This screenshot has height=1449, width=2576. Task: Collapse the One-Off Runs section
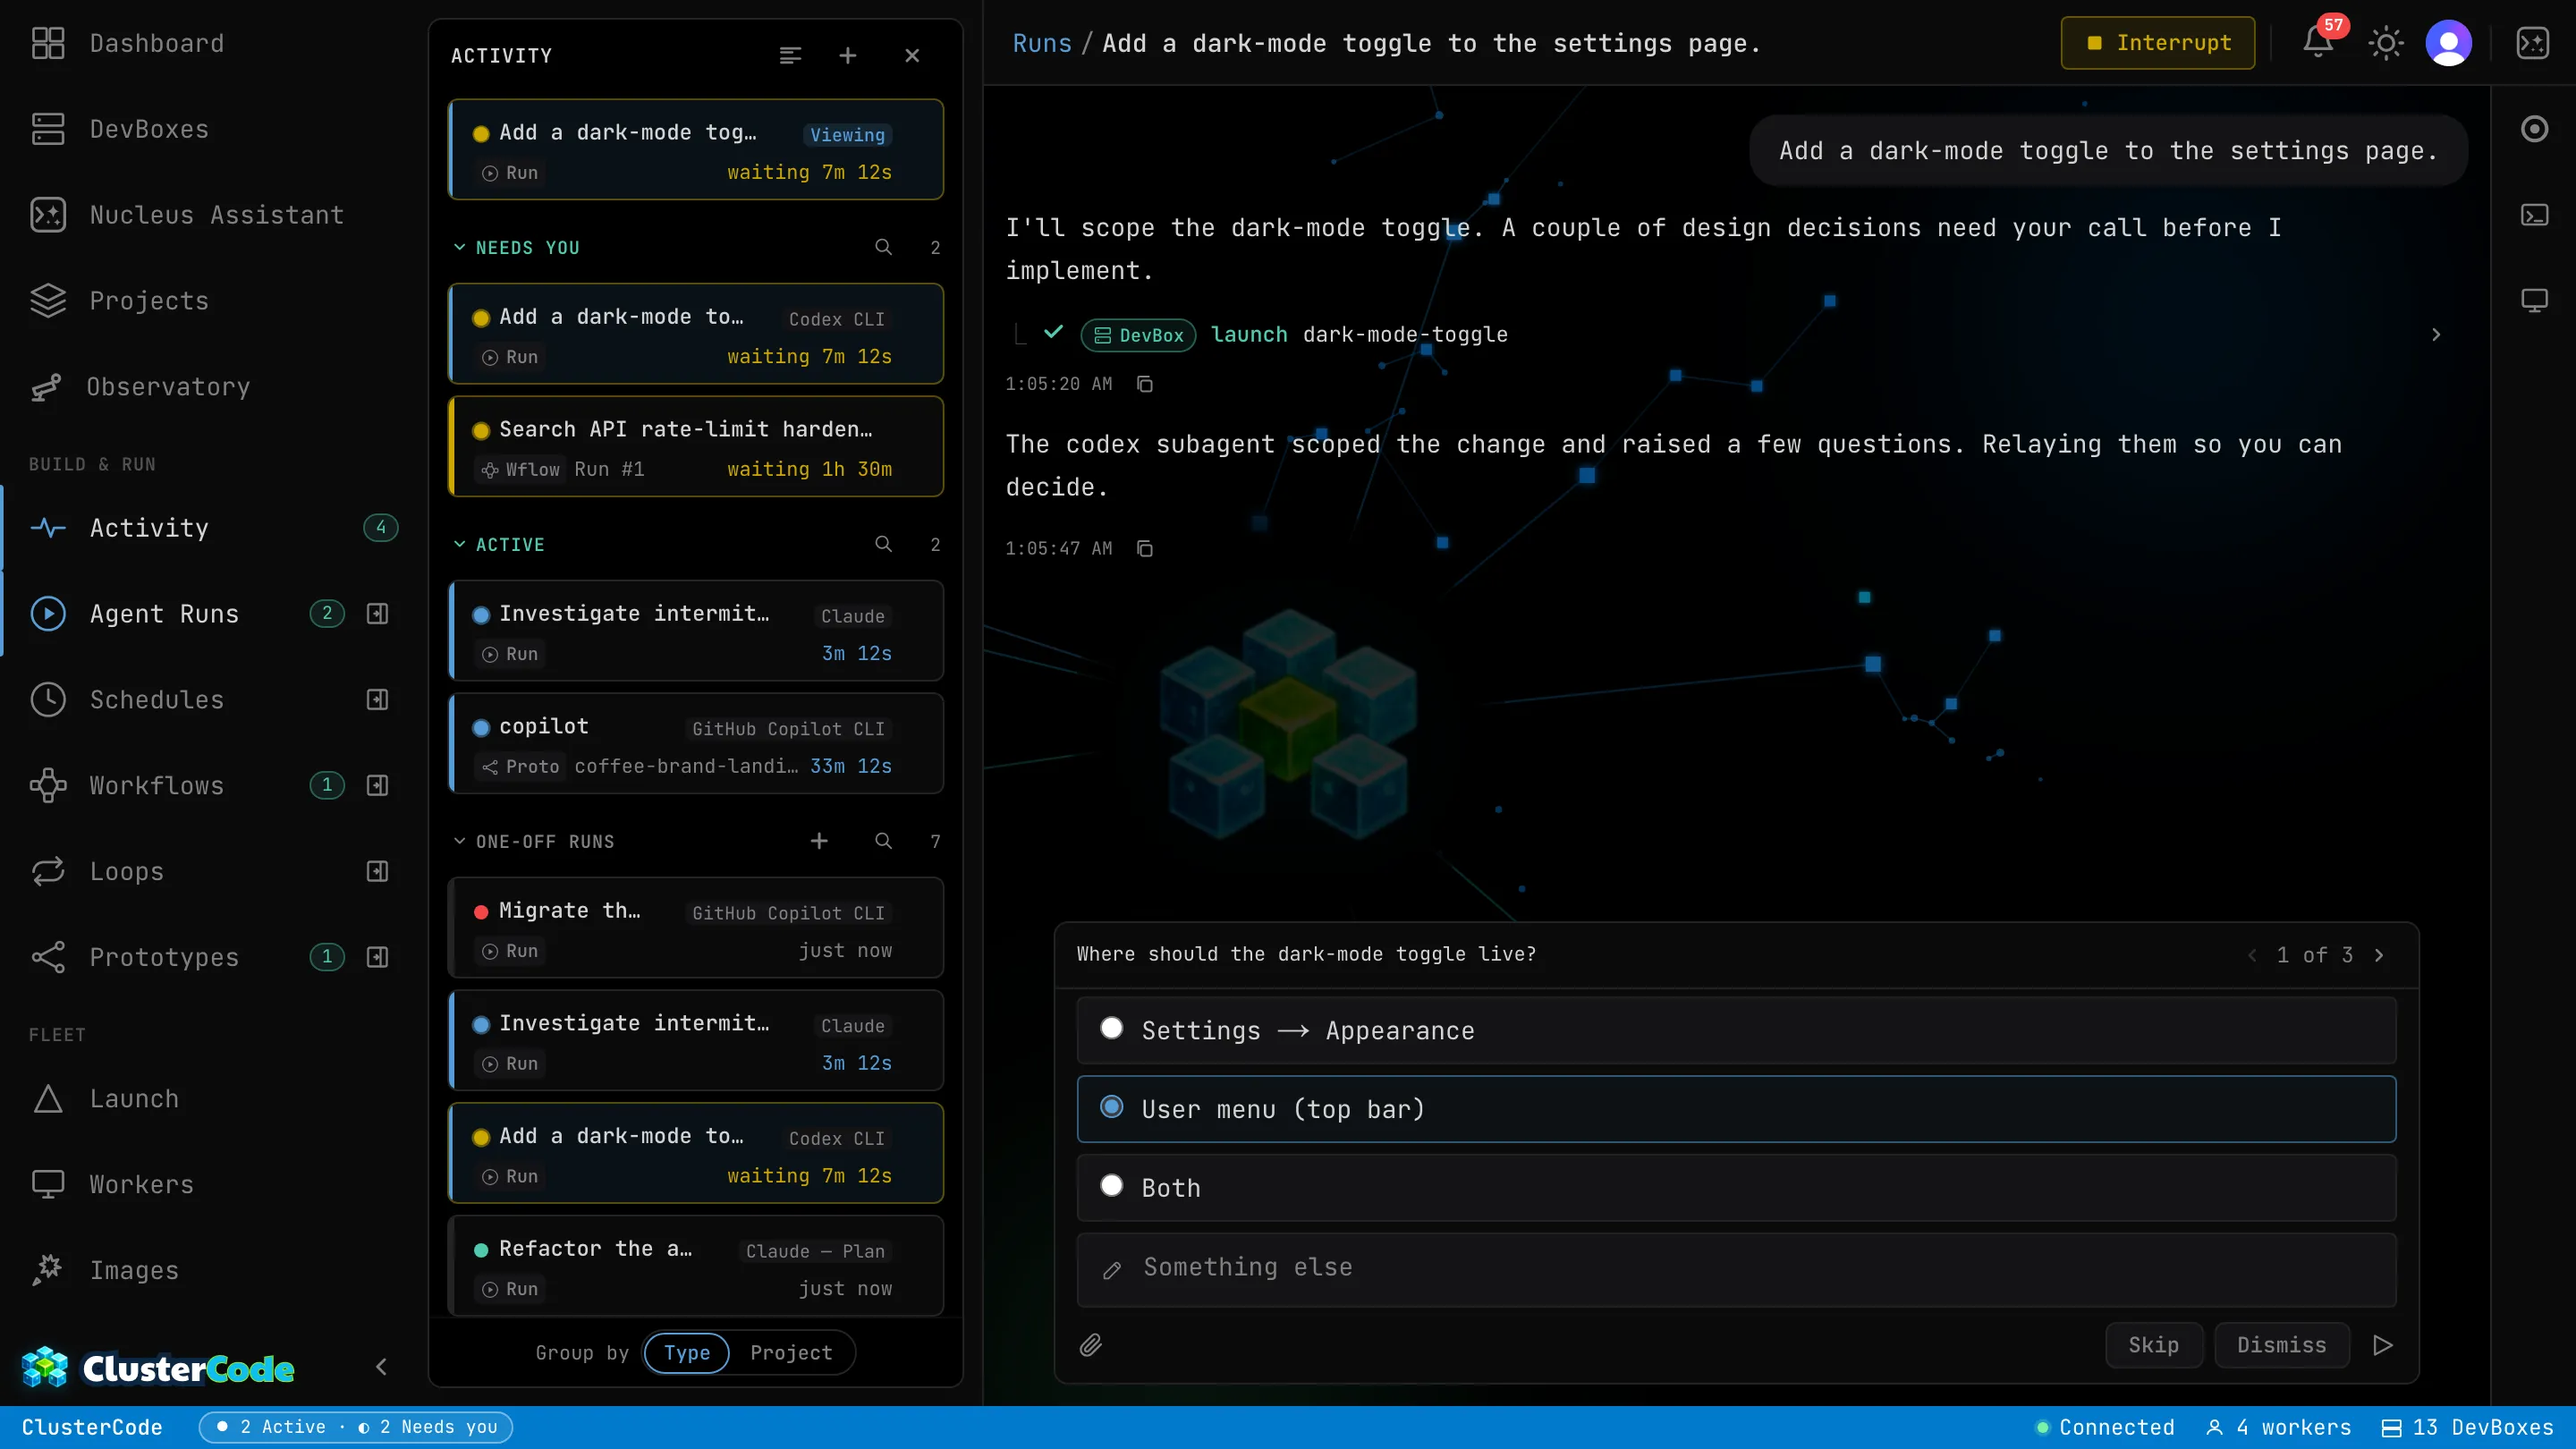coord(460,841)
